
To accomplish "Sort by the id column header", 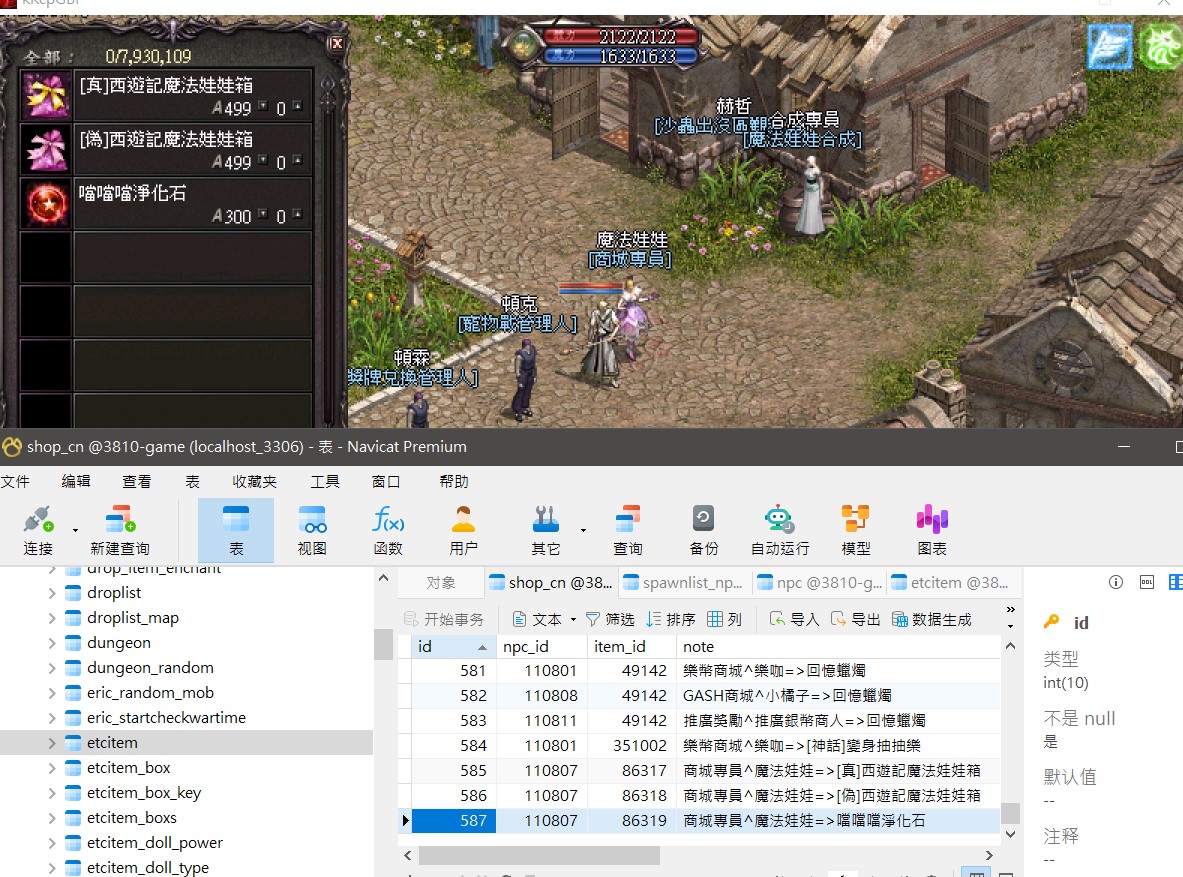I will pyautogui.click(x=453, y=647).
